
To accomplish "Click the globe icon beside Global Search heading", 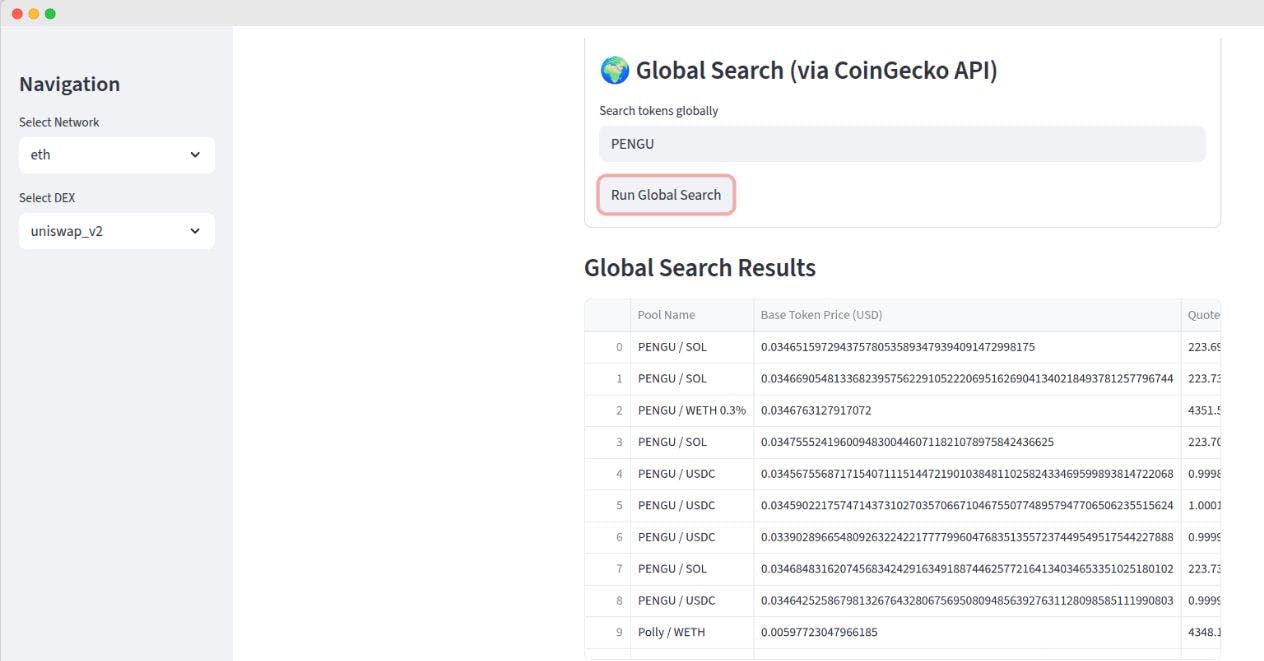I will pyautogui.click(x=614, y=71).
